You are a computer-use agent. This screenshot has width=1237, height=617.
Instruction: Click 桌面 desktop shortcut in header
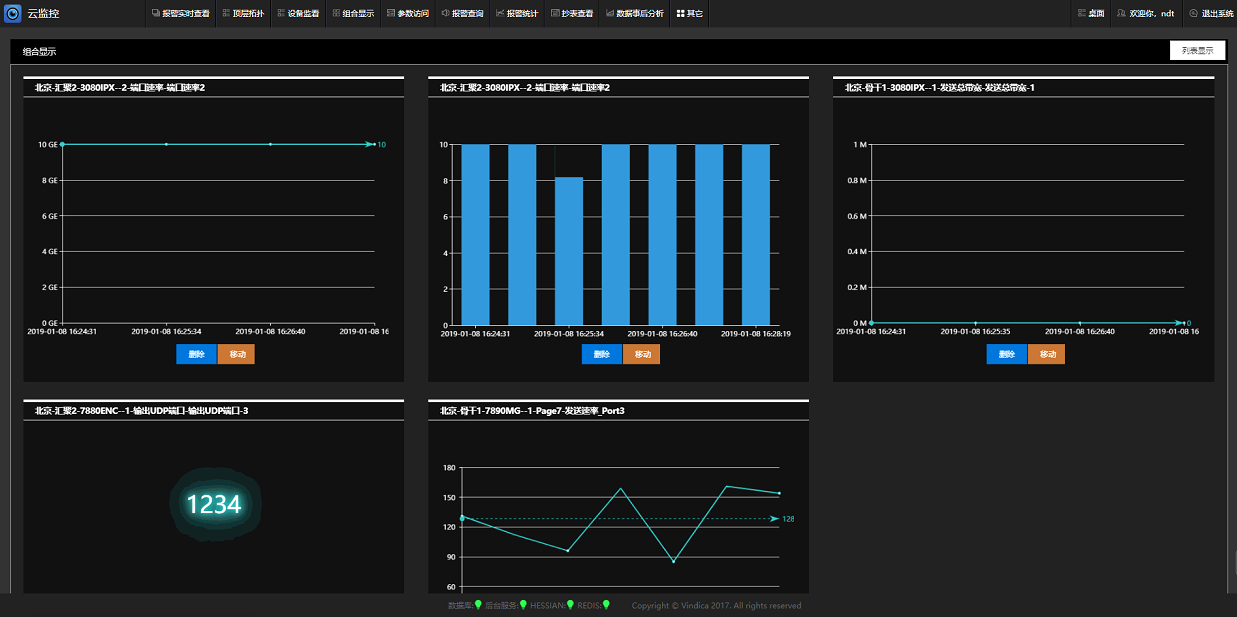1091,14
